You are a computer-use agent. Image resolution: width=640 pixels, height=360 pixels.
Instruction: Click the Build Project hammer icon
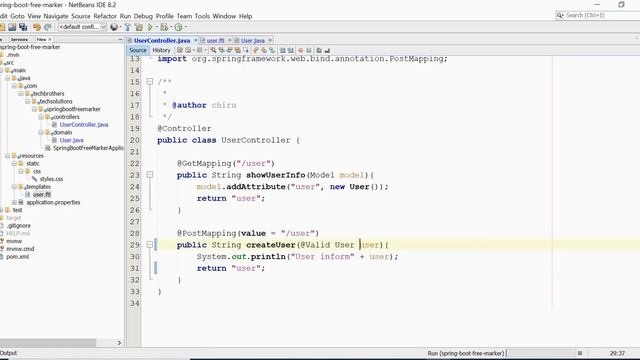pos(127,27)
